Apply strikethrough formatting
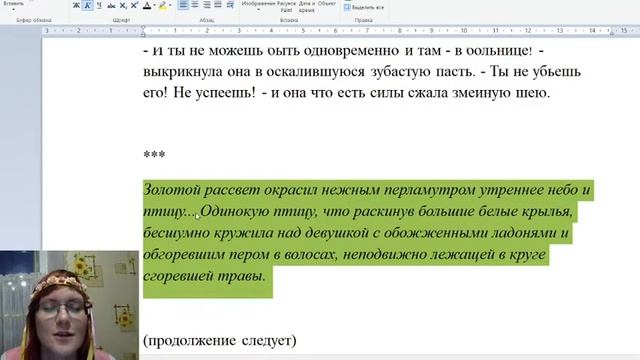The width and height of the screenshot is (640, 360). click(111, 5)
